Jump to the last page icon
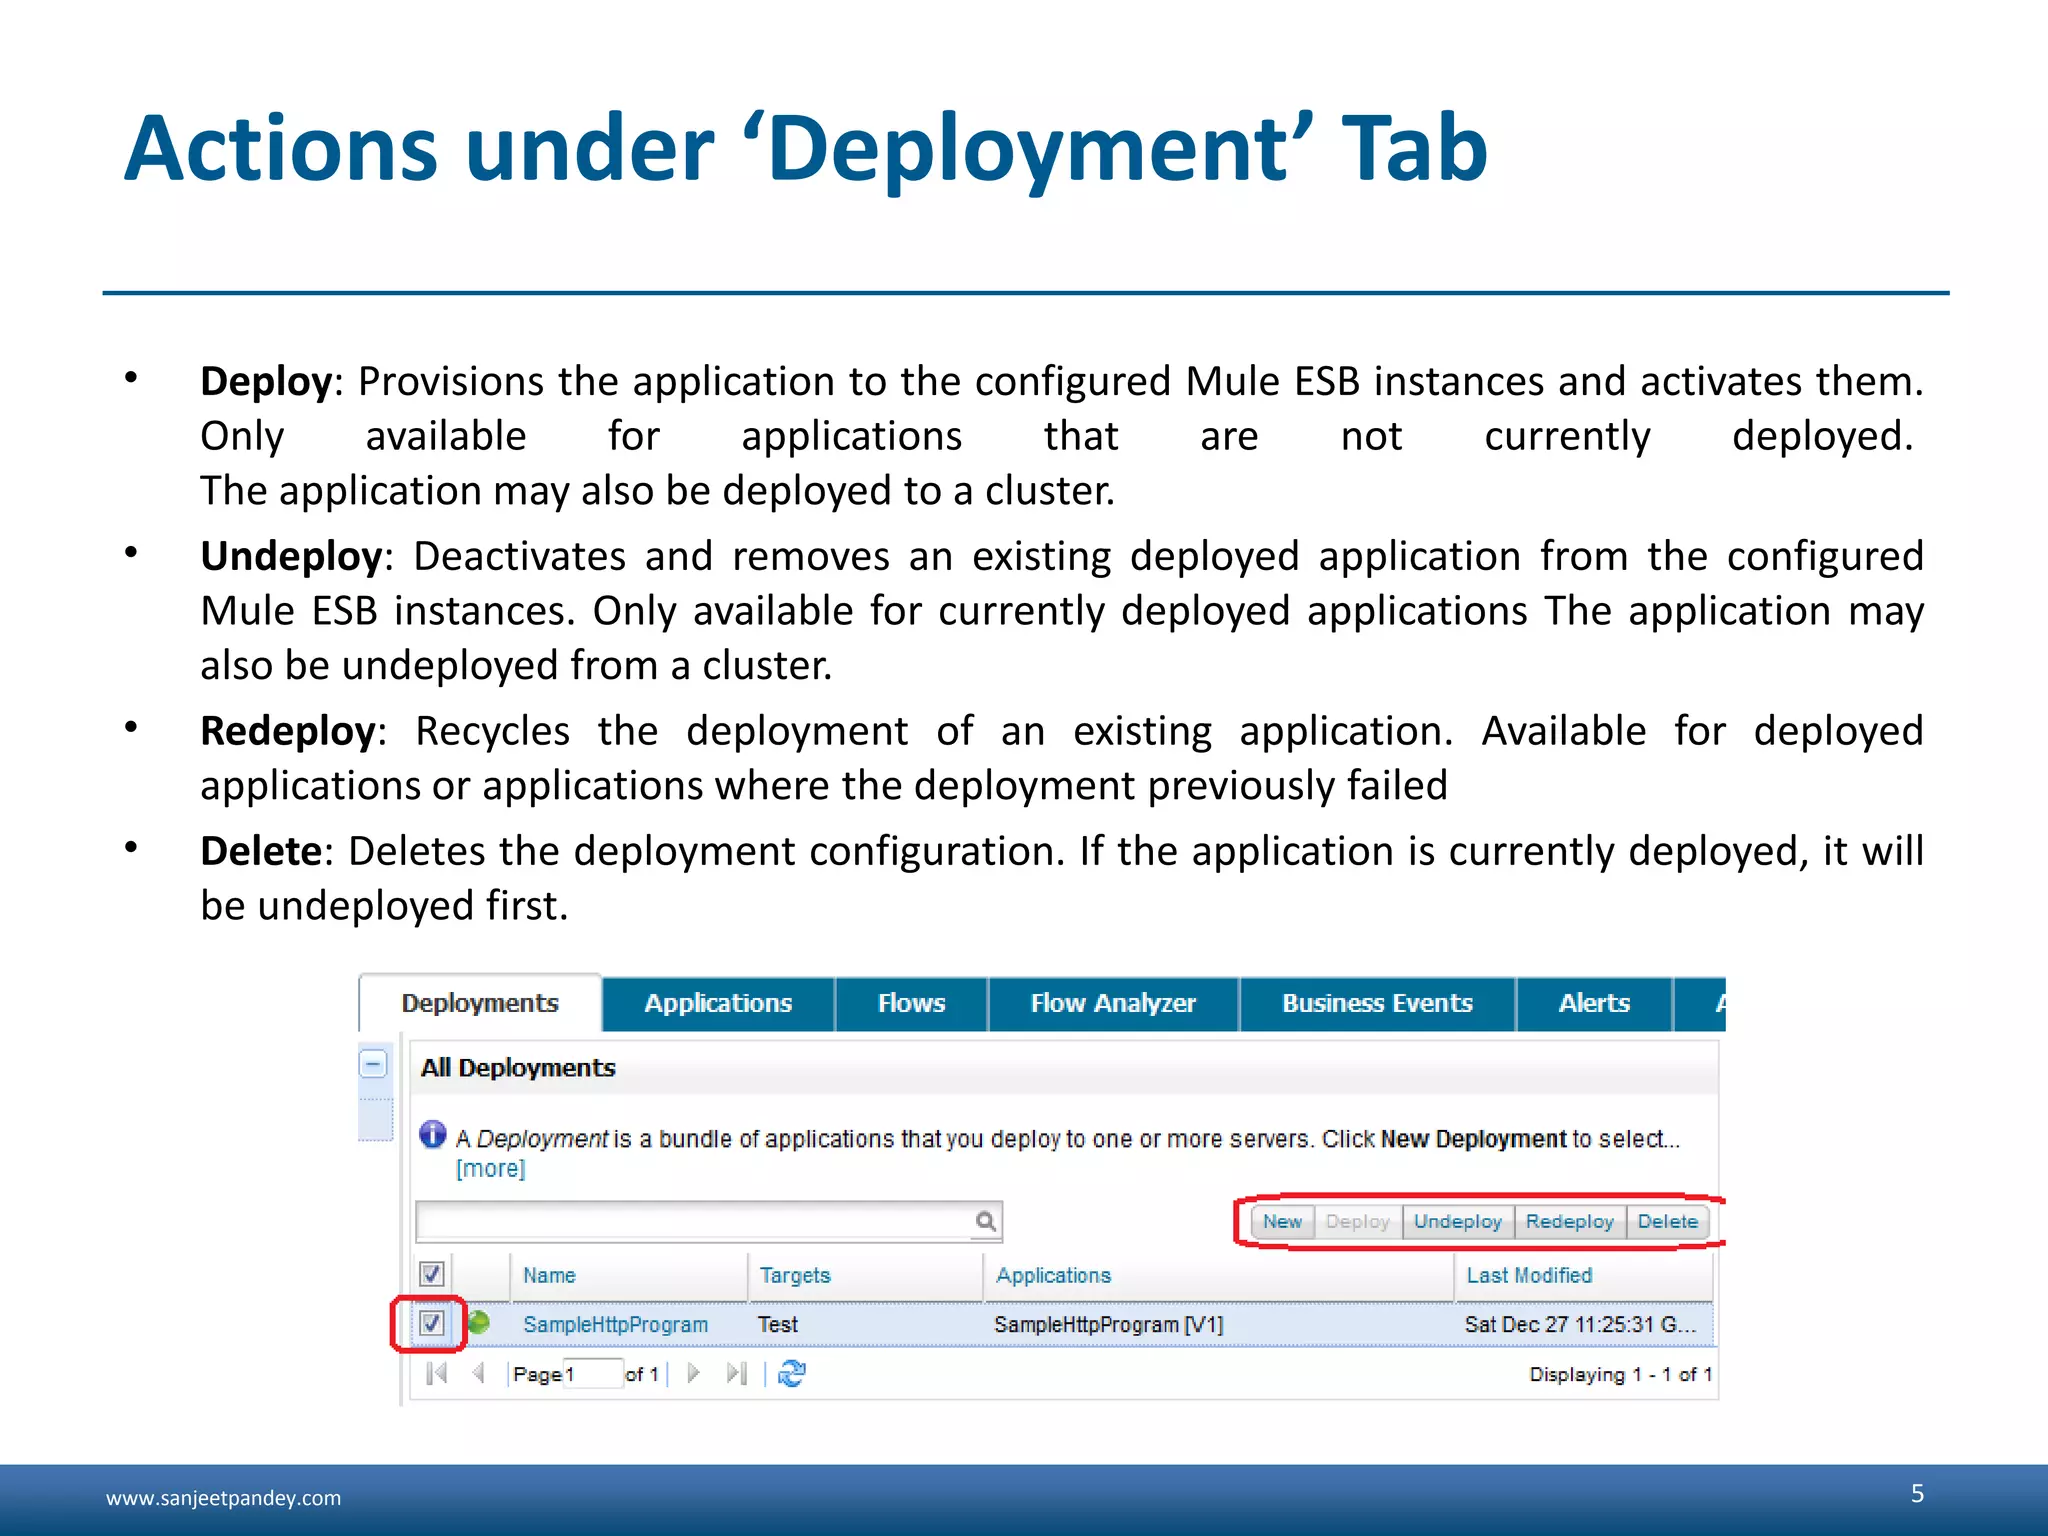Screen dimensions: 2048x1536 (737, 1373)
